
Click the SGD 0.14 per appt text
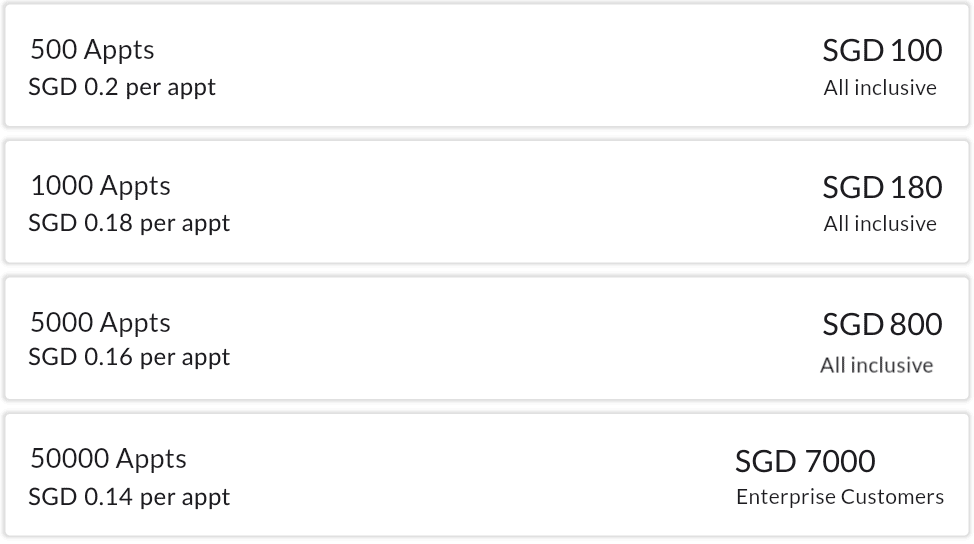(x=129, y=497)
